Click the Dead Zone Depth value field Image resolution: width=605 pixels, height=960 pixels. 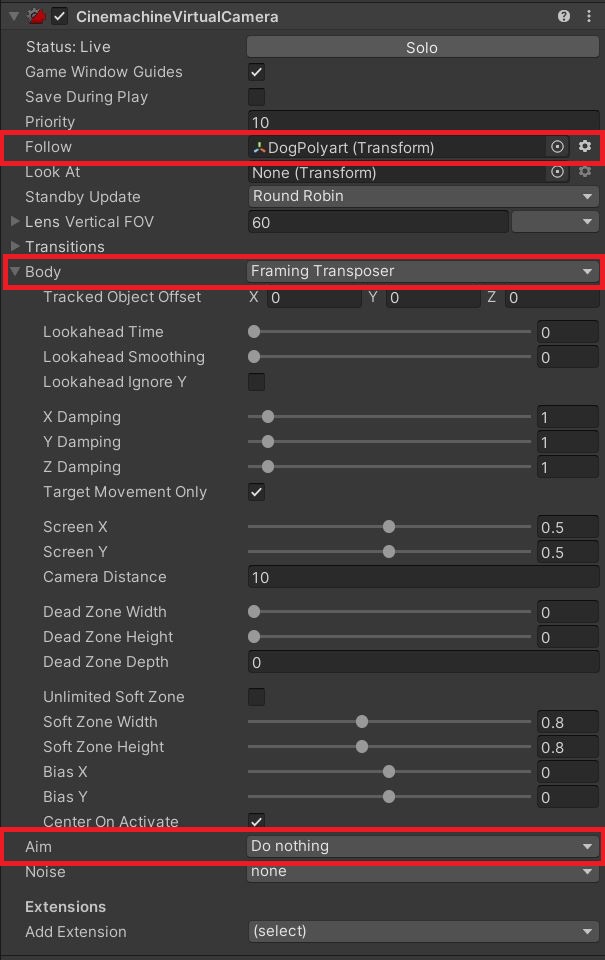point(423,662)
